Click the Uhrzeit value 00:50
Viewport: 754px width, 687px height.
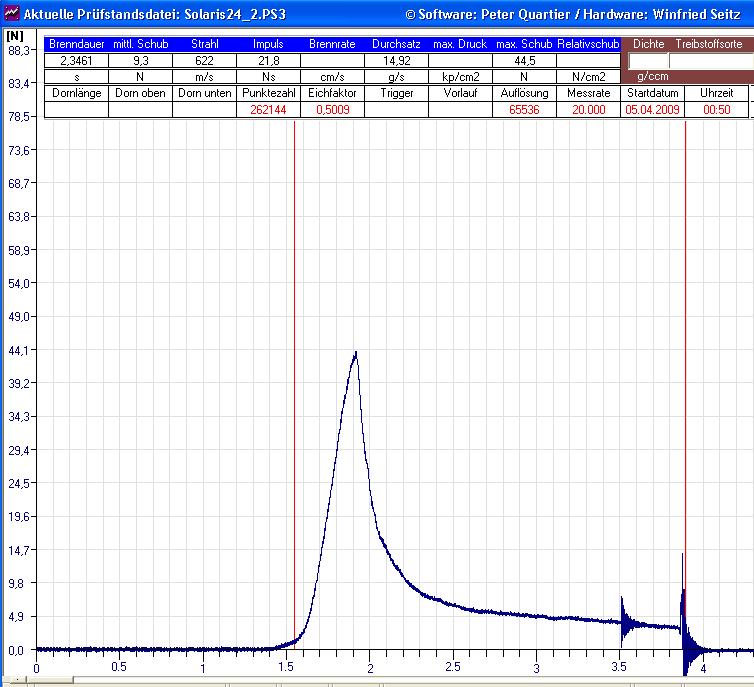tap(716, 110)
